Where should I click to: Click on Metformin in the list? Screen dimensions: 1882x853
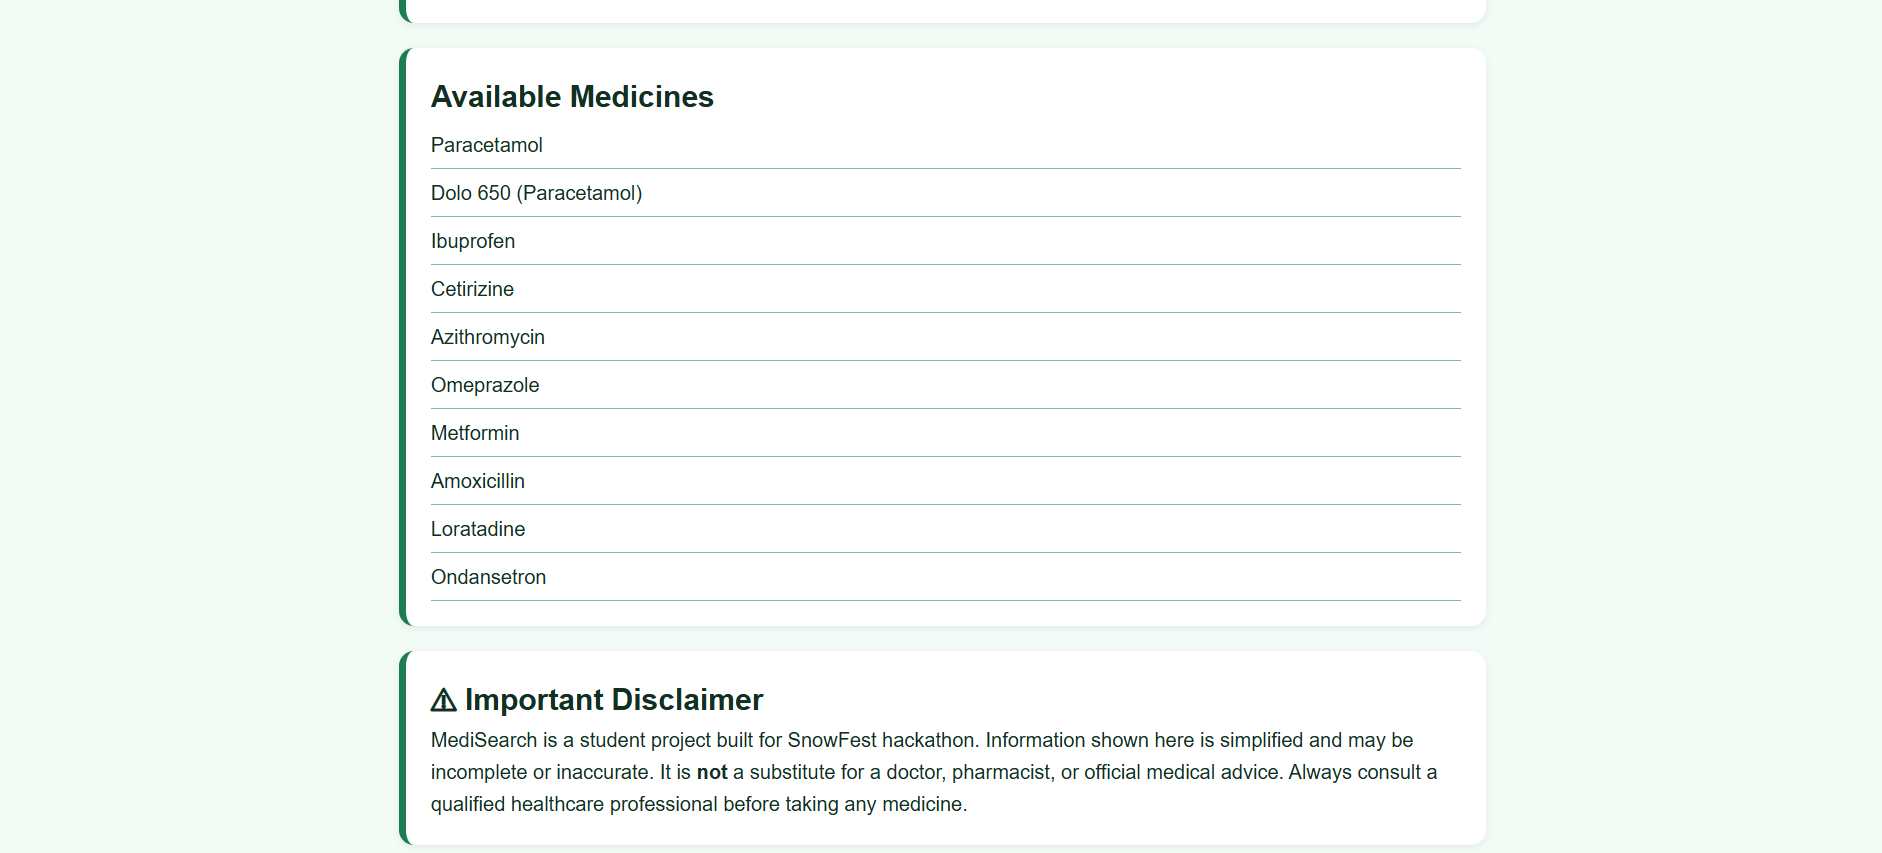[x=475, y=433]
